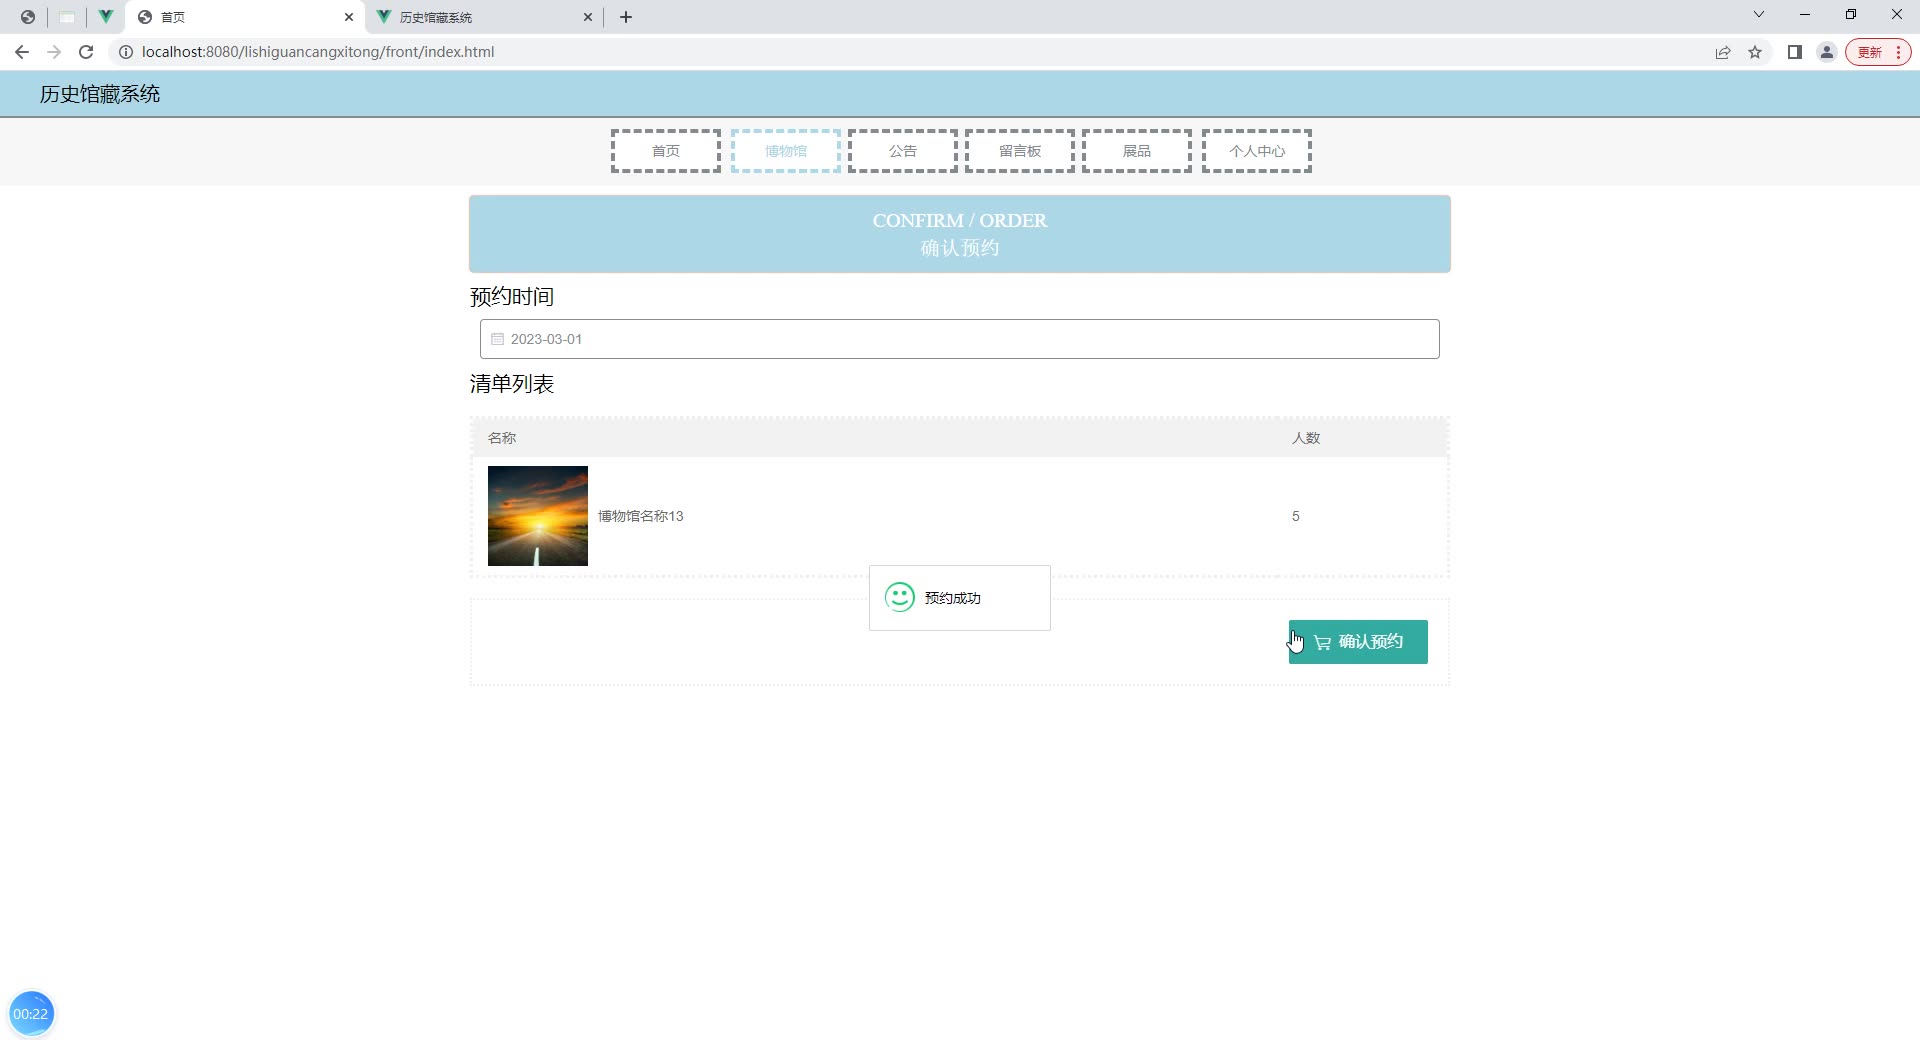Open the 公告 menu item
The width and height of the screenshot is (1920, 1040).
tap(903, 151)
